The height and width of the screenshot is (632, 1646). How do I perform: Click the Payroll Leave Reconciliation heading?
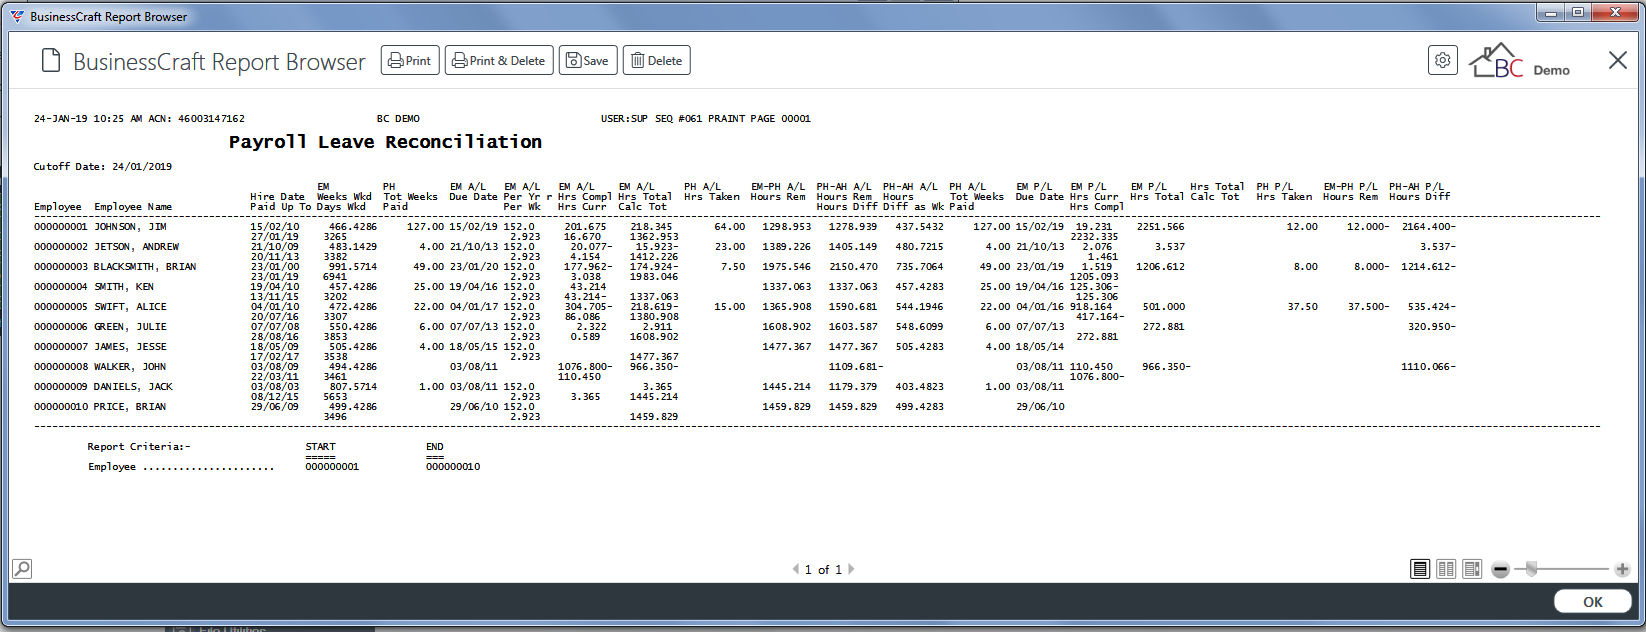pos(385,142)
